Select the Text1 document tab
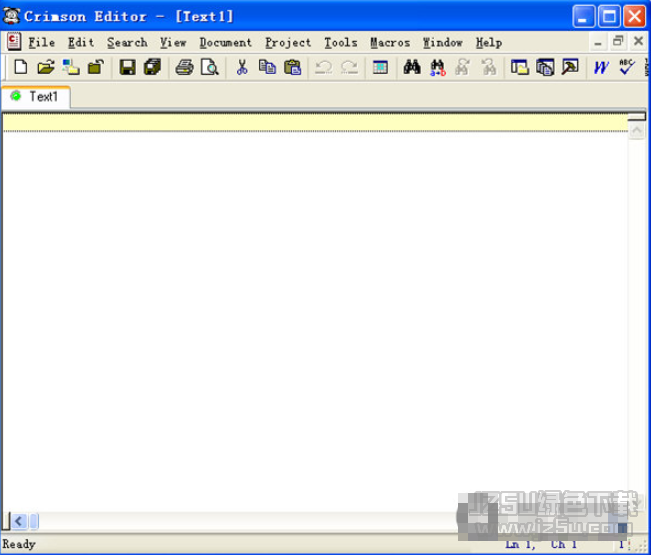 coord(36,97)
